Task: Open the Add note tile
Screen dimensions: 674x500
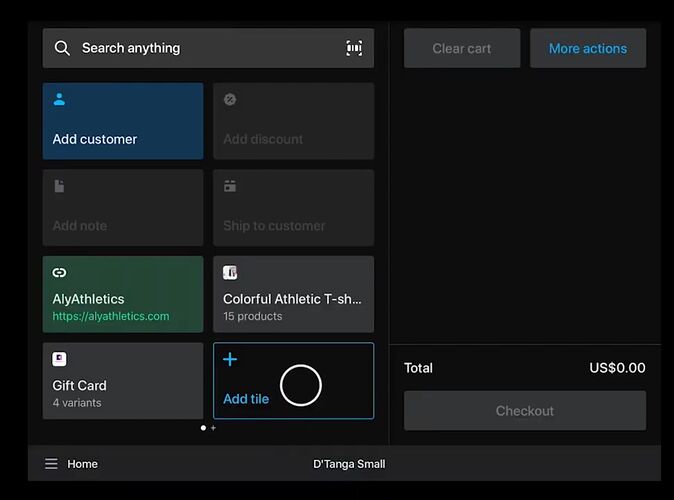Action: point(123,208)
